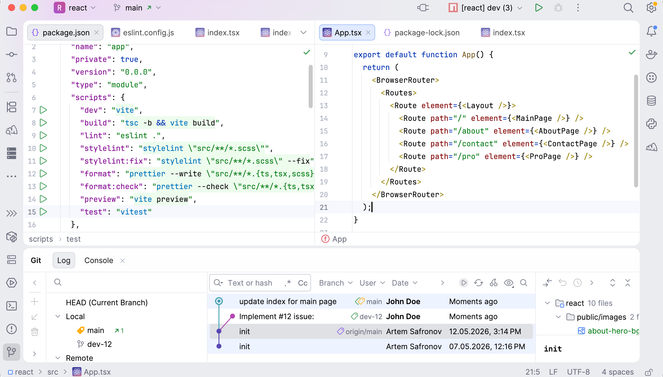The height and width of the screenshot is (377, 663).
Task: Run the dev configuration with green play
Action: coord(538,8)
